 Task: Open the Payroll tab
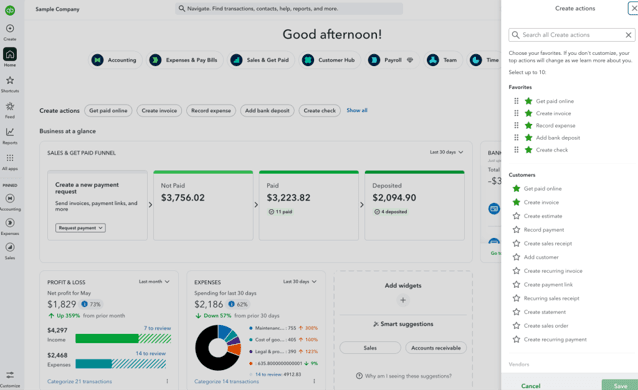(x=392, y=60)
